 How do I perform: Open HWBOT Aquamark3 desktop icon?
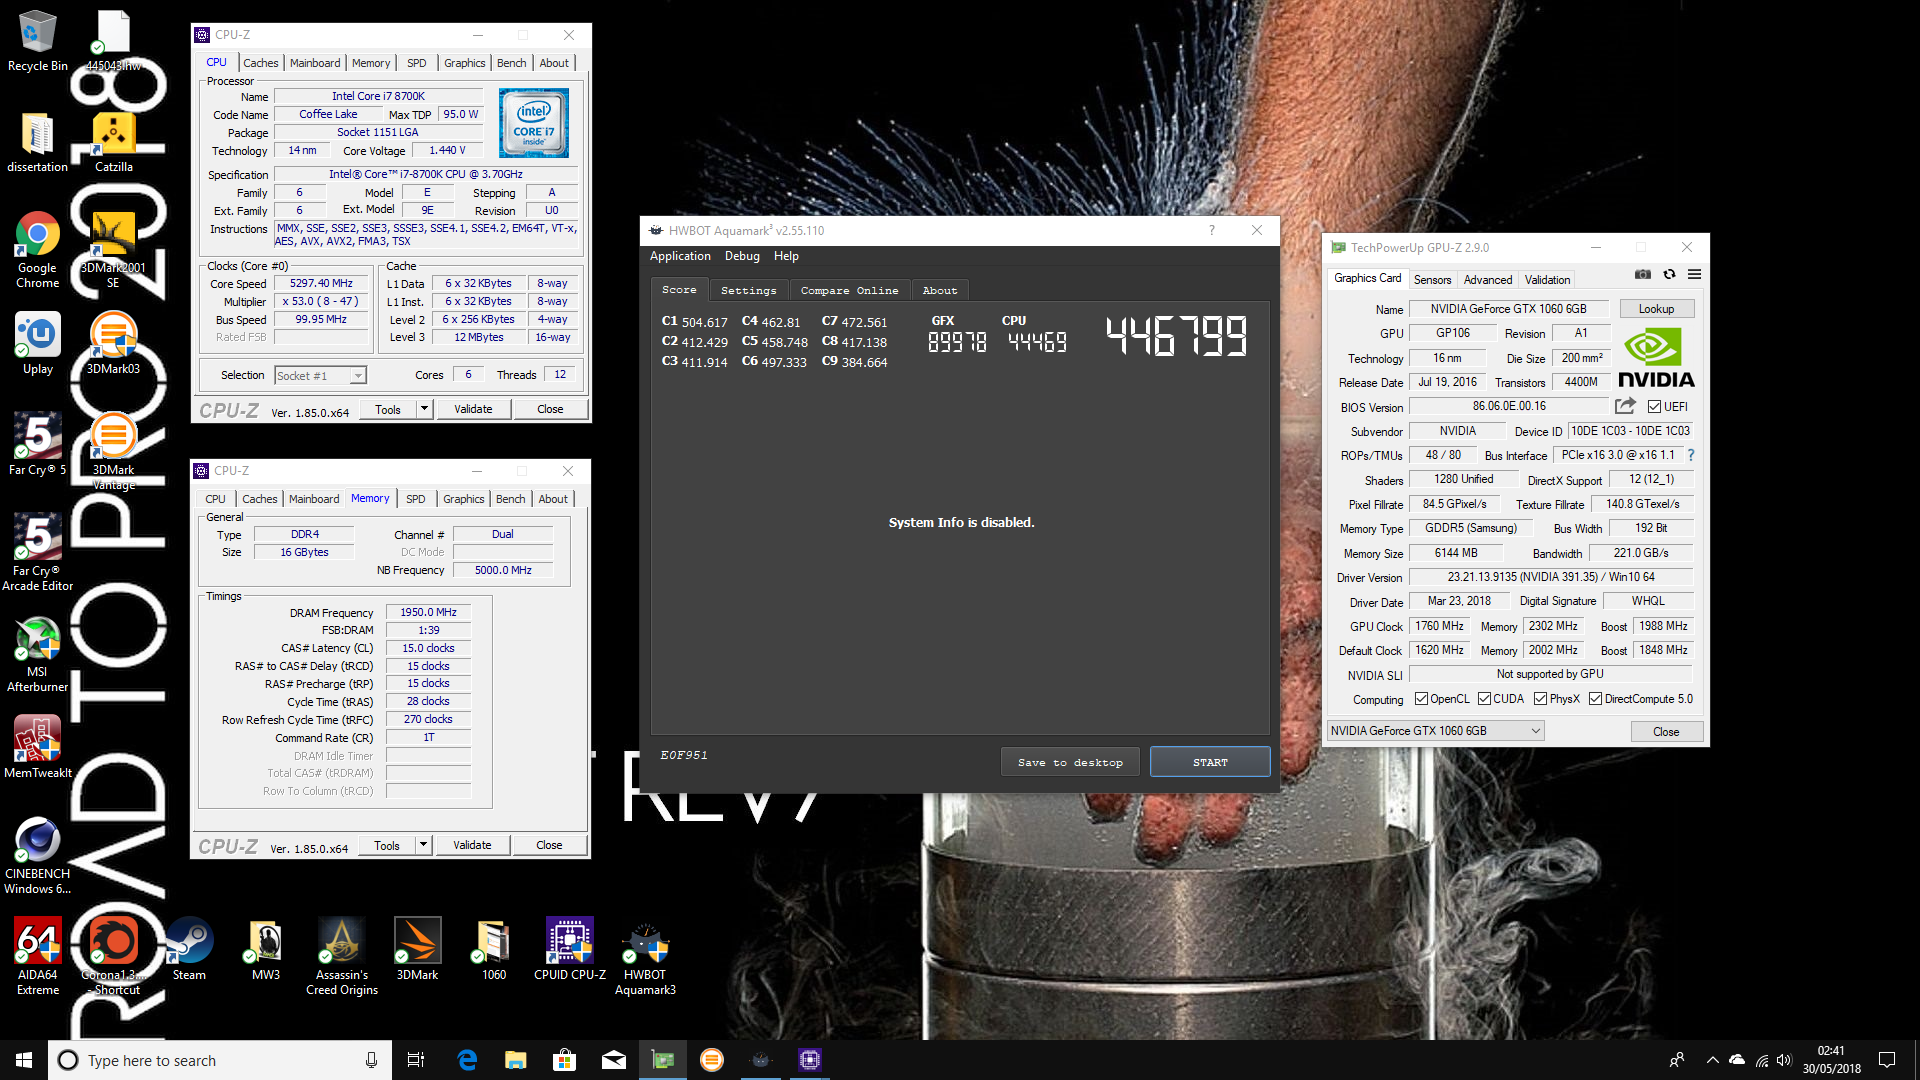645,957
